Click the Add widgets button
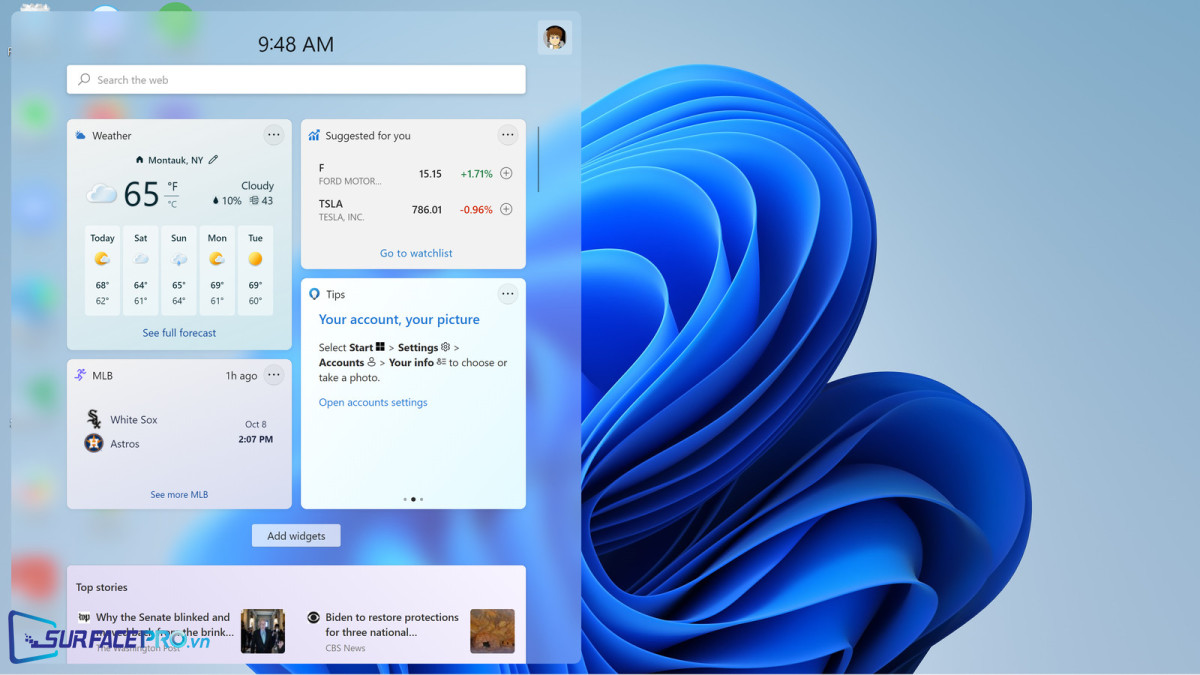This screenshot has height=675, width=1200. coord(296,536)
